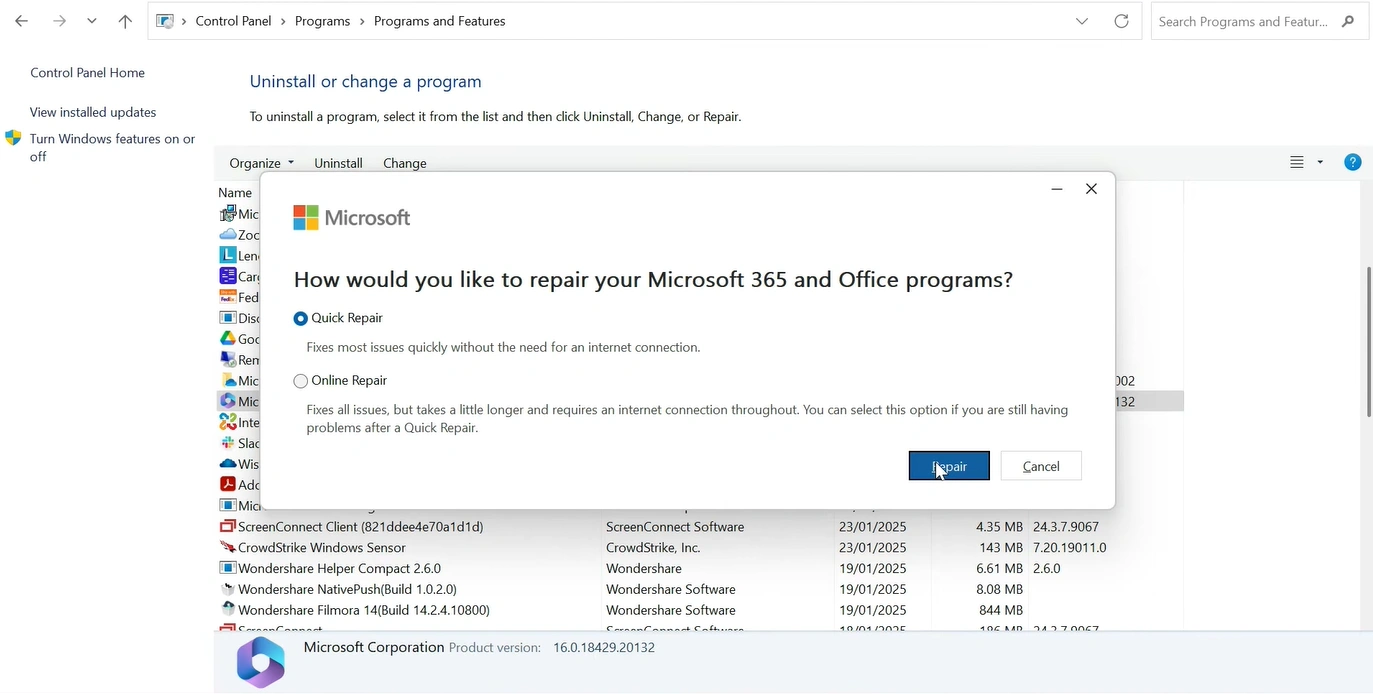Click the ScreenConnect Client program icon

[x=227, y=527]
